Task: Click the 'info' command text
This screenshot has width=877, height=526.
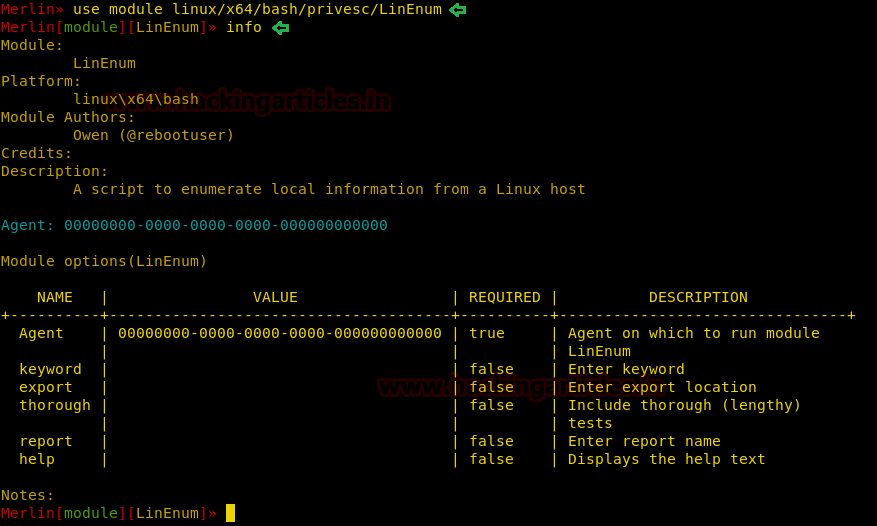Action: tap(244, 27)
